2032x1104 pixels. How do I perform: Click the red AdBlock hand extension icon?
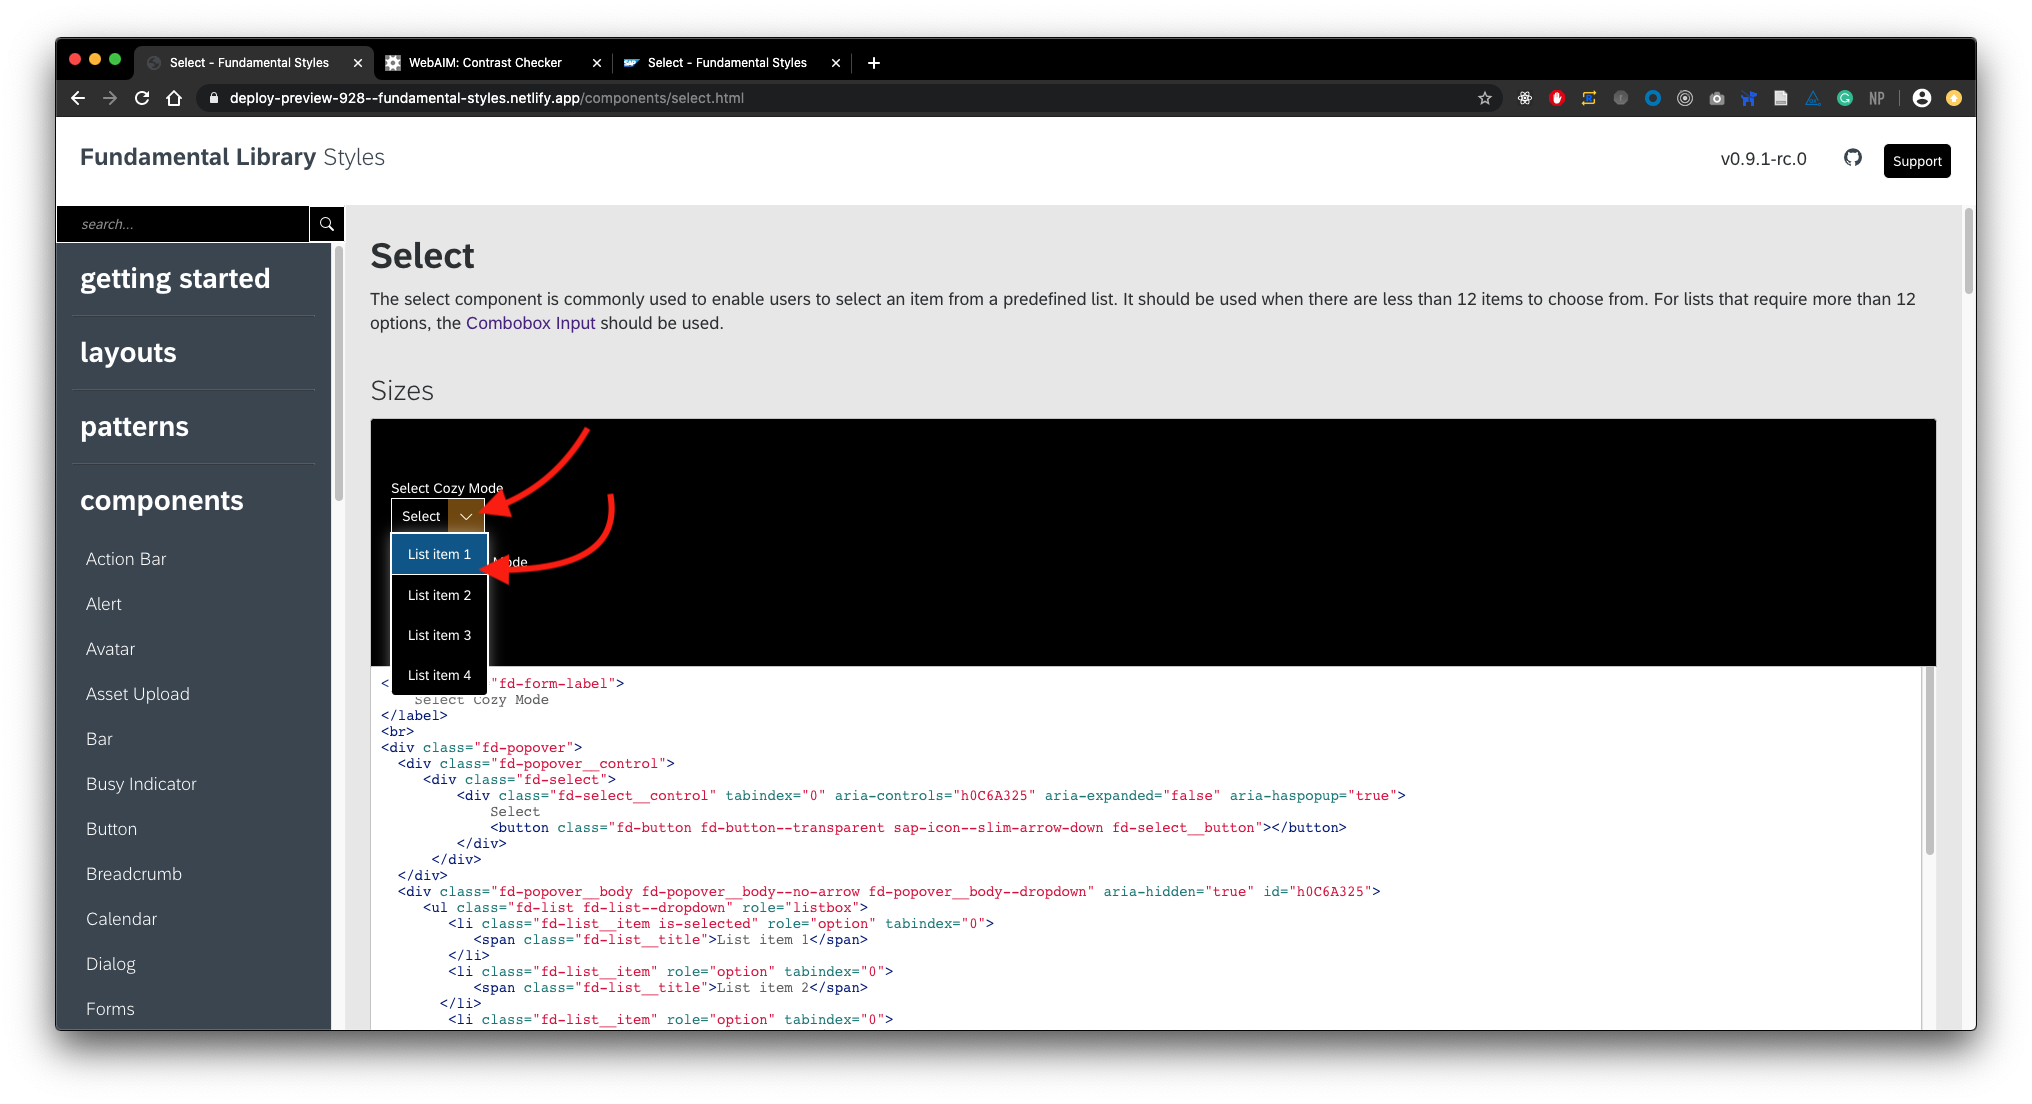pyautogui.click(x=1557, y=98)
